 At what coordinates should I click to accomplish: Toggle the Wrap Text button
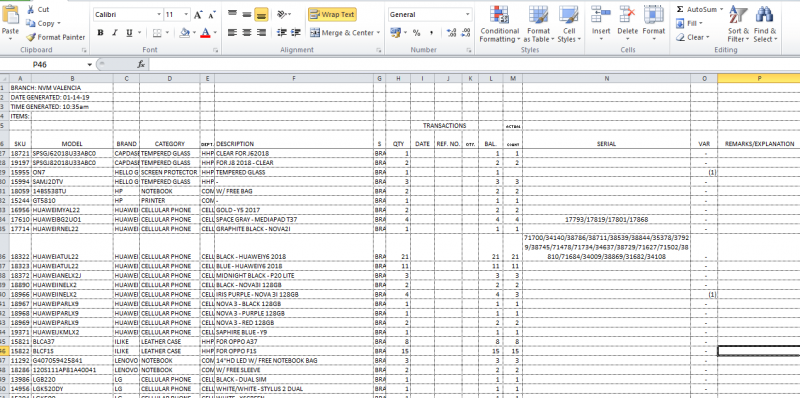(x=332, y=14)
